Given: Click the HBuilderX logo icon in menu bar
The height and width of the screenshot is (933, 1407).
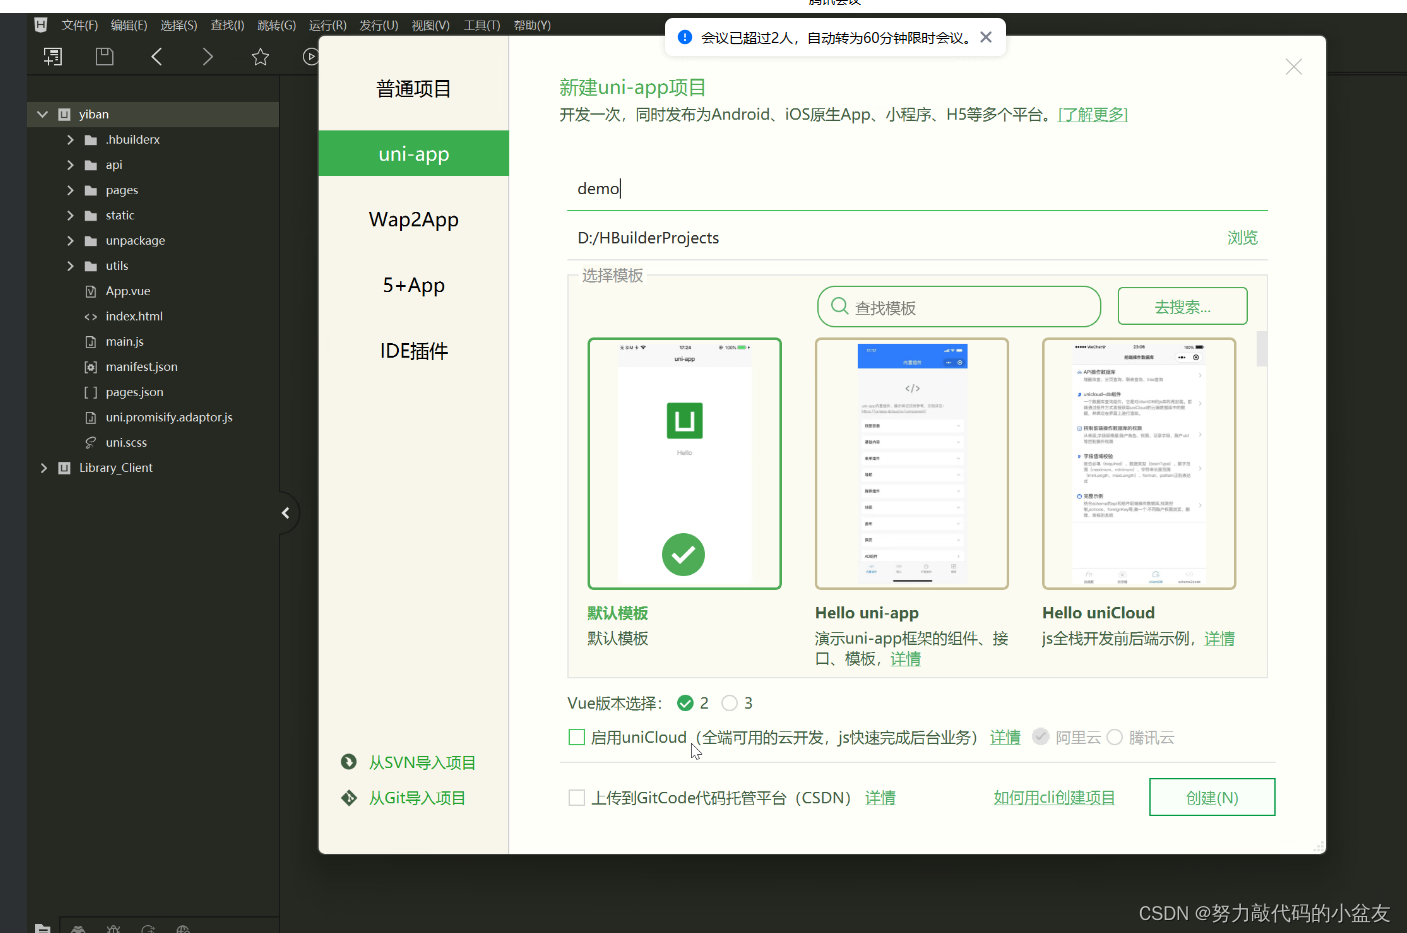Looking at the screenshot, I should (40, 25).
